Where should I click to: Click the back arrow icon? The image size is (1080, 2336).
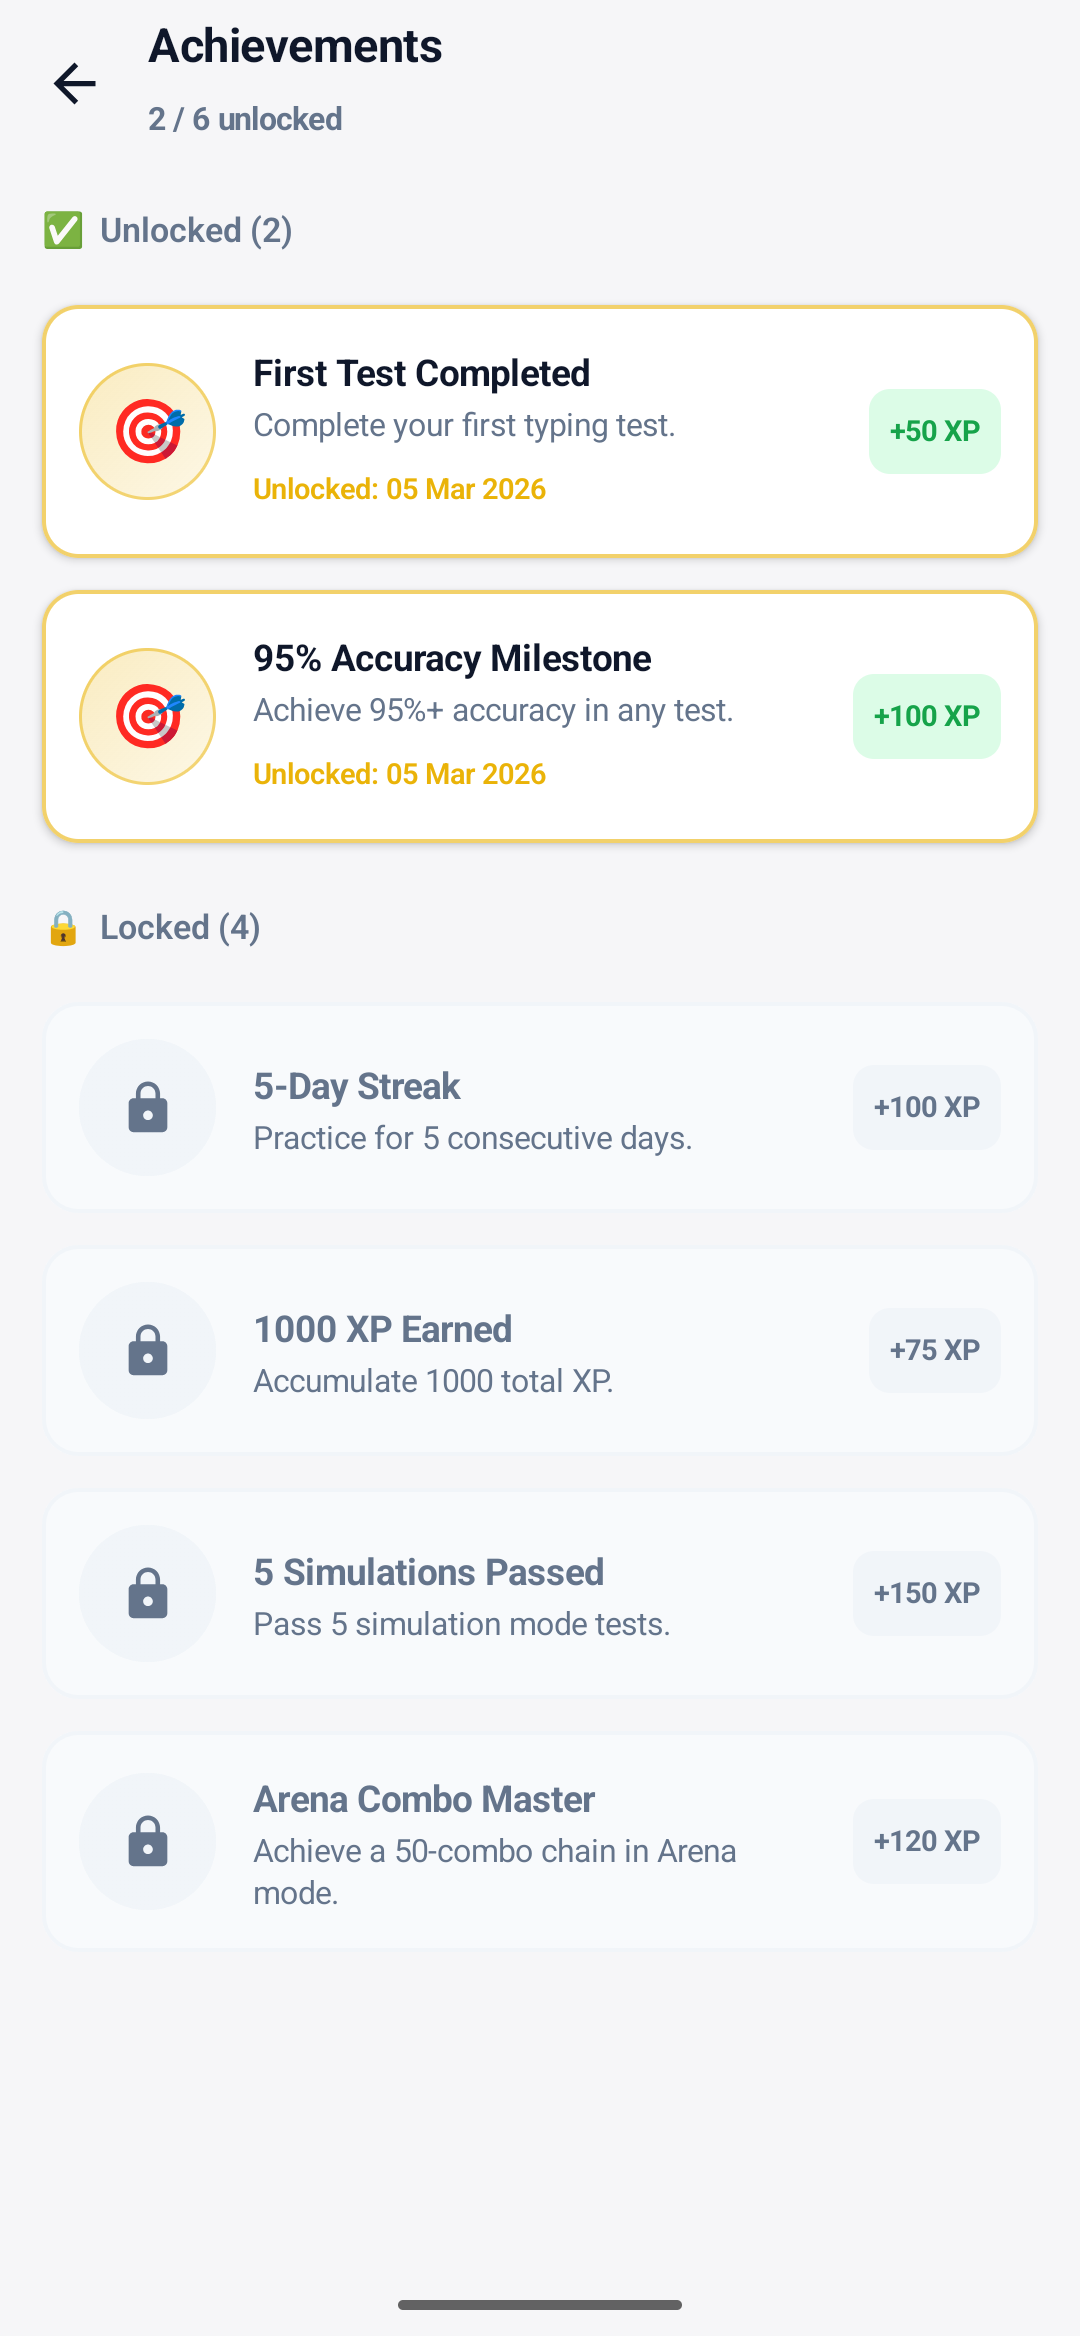coord(75,84)
